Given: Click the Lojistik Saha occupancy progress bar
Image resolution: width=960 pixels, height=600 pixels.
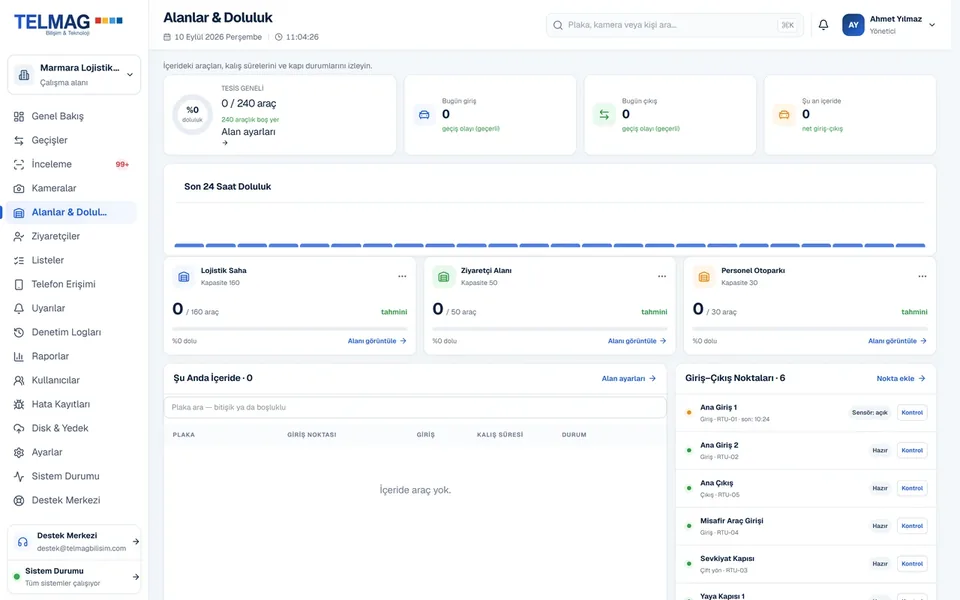Looking at the screenshot, I should [x=290, y=329].
